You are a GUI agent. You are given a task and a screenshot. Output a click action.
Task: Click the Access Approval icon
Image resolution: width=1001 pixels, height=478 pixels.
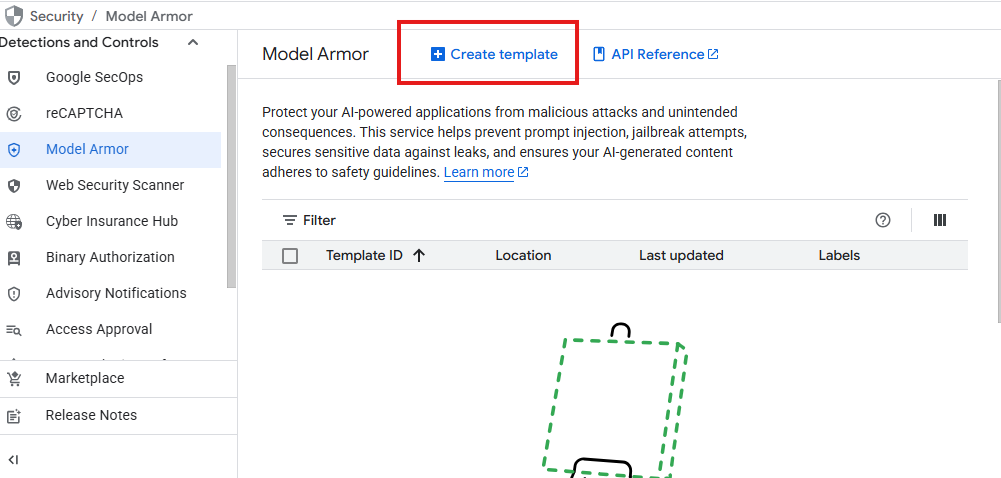(x=13, y=330)
